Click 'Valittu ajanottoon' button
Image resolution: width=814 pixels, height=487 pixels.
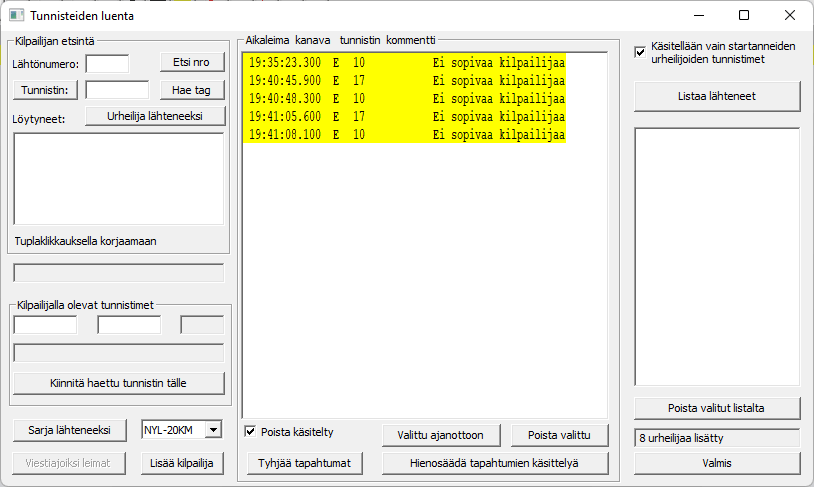(x=440, y=435)
